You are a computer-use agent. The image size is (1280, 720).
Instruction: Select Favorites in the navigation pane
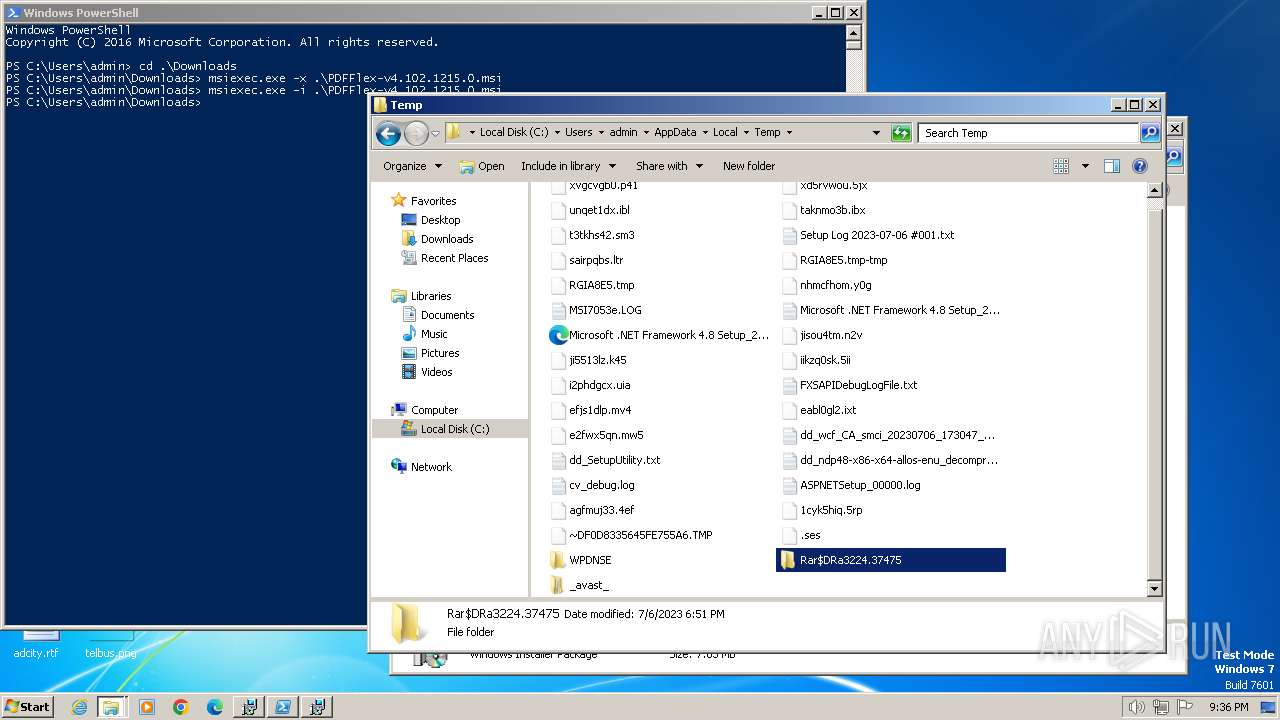click(433, 200)
